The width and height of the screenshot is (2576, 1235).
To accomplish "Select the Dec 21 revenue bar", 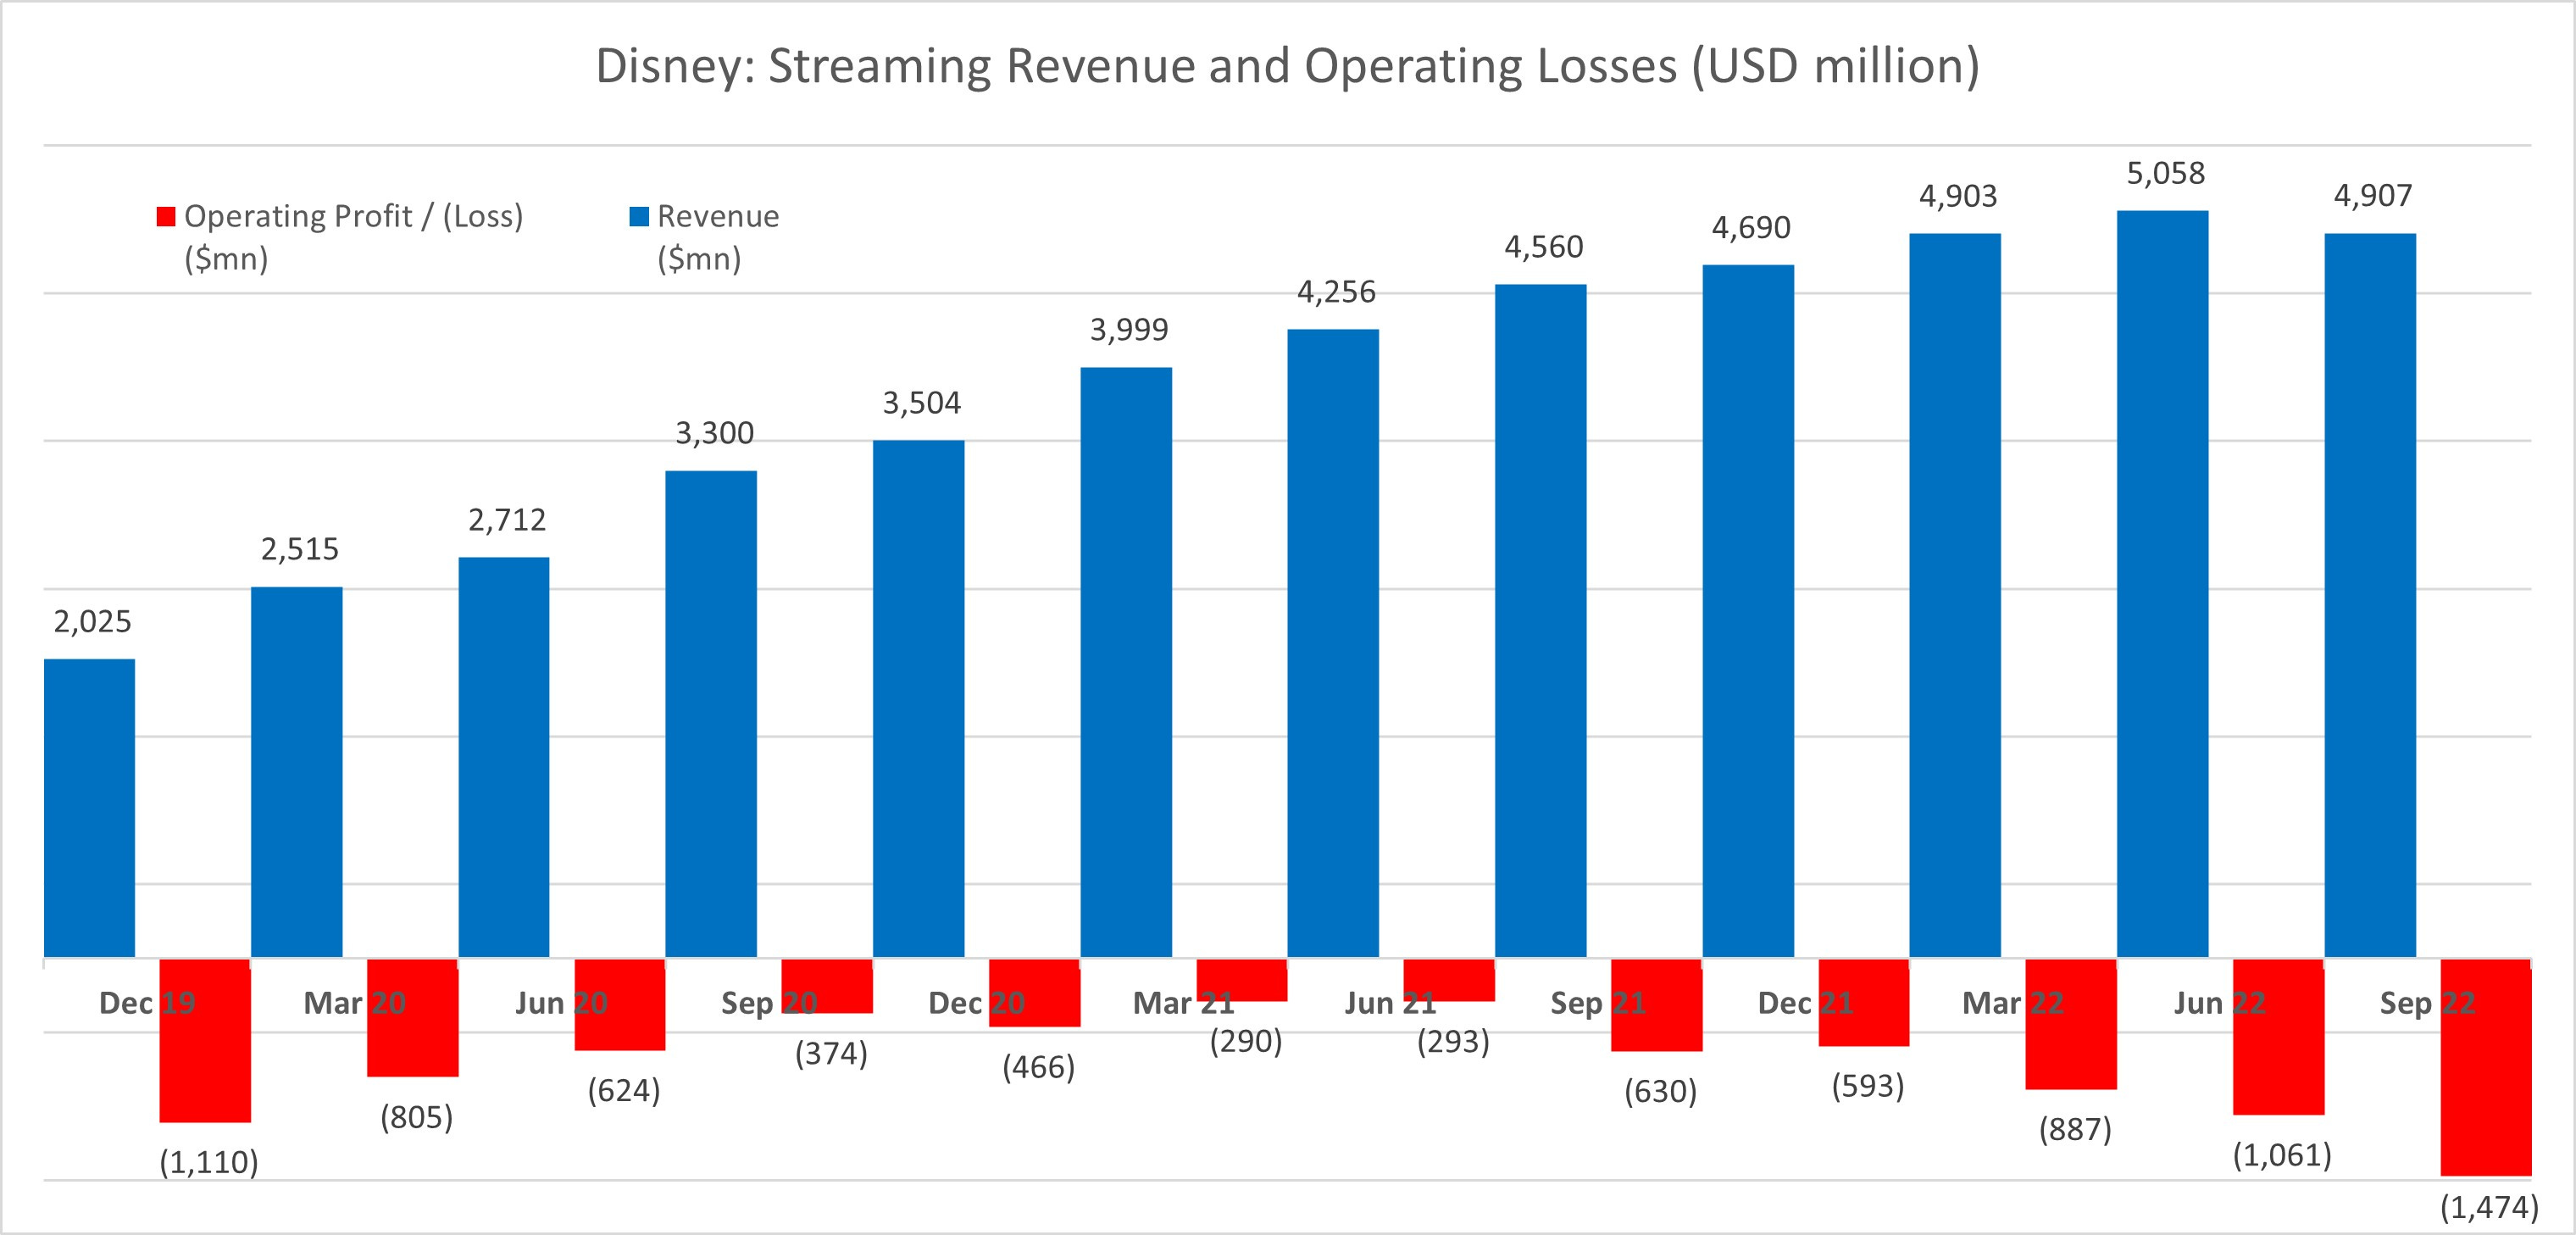I will (x=1748, y=611).
